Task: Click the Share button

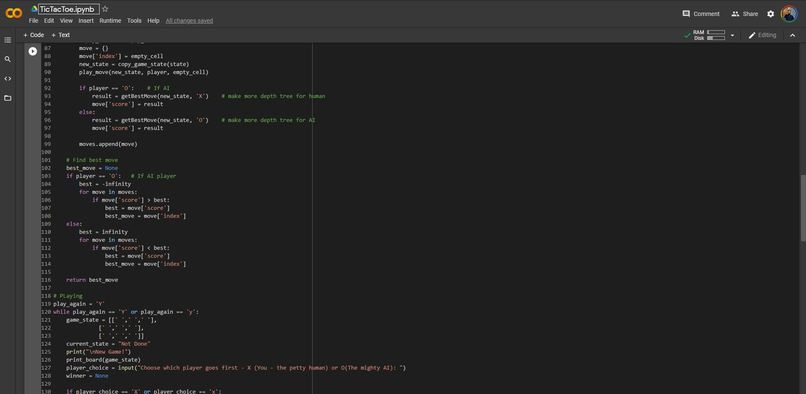Action: (744, 14)
